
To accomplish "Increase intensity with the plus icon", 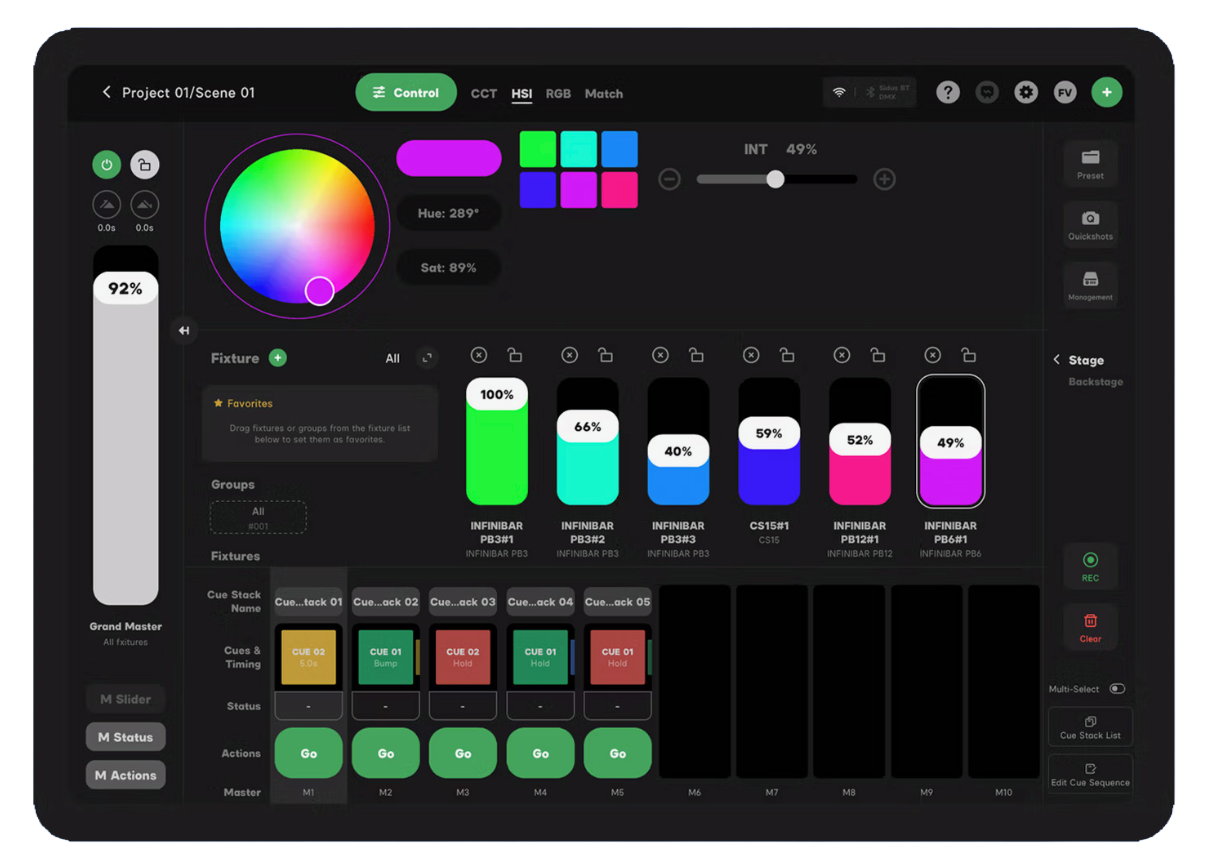I will (884, 179).
